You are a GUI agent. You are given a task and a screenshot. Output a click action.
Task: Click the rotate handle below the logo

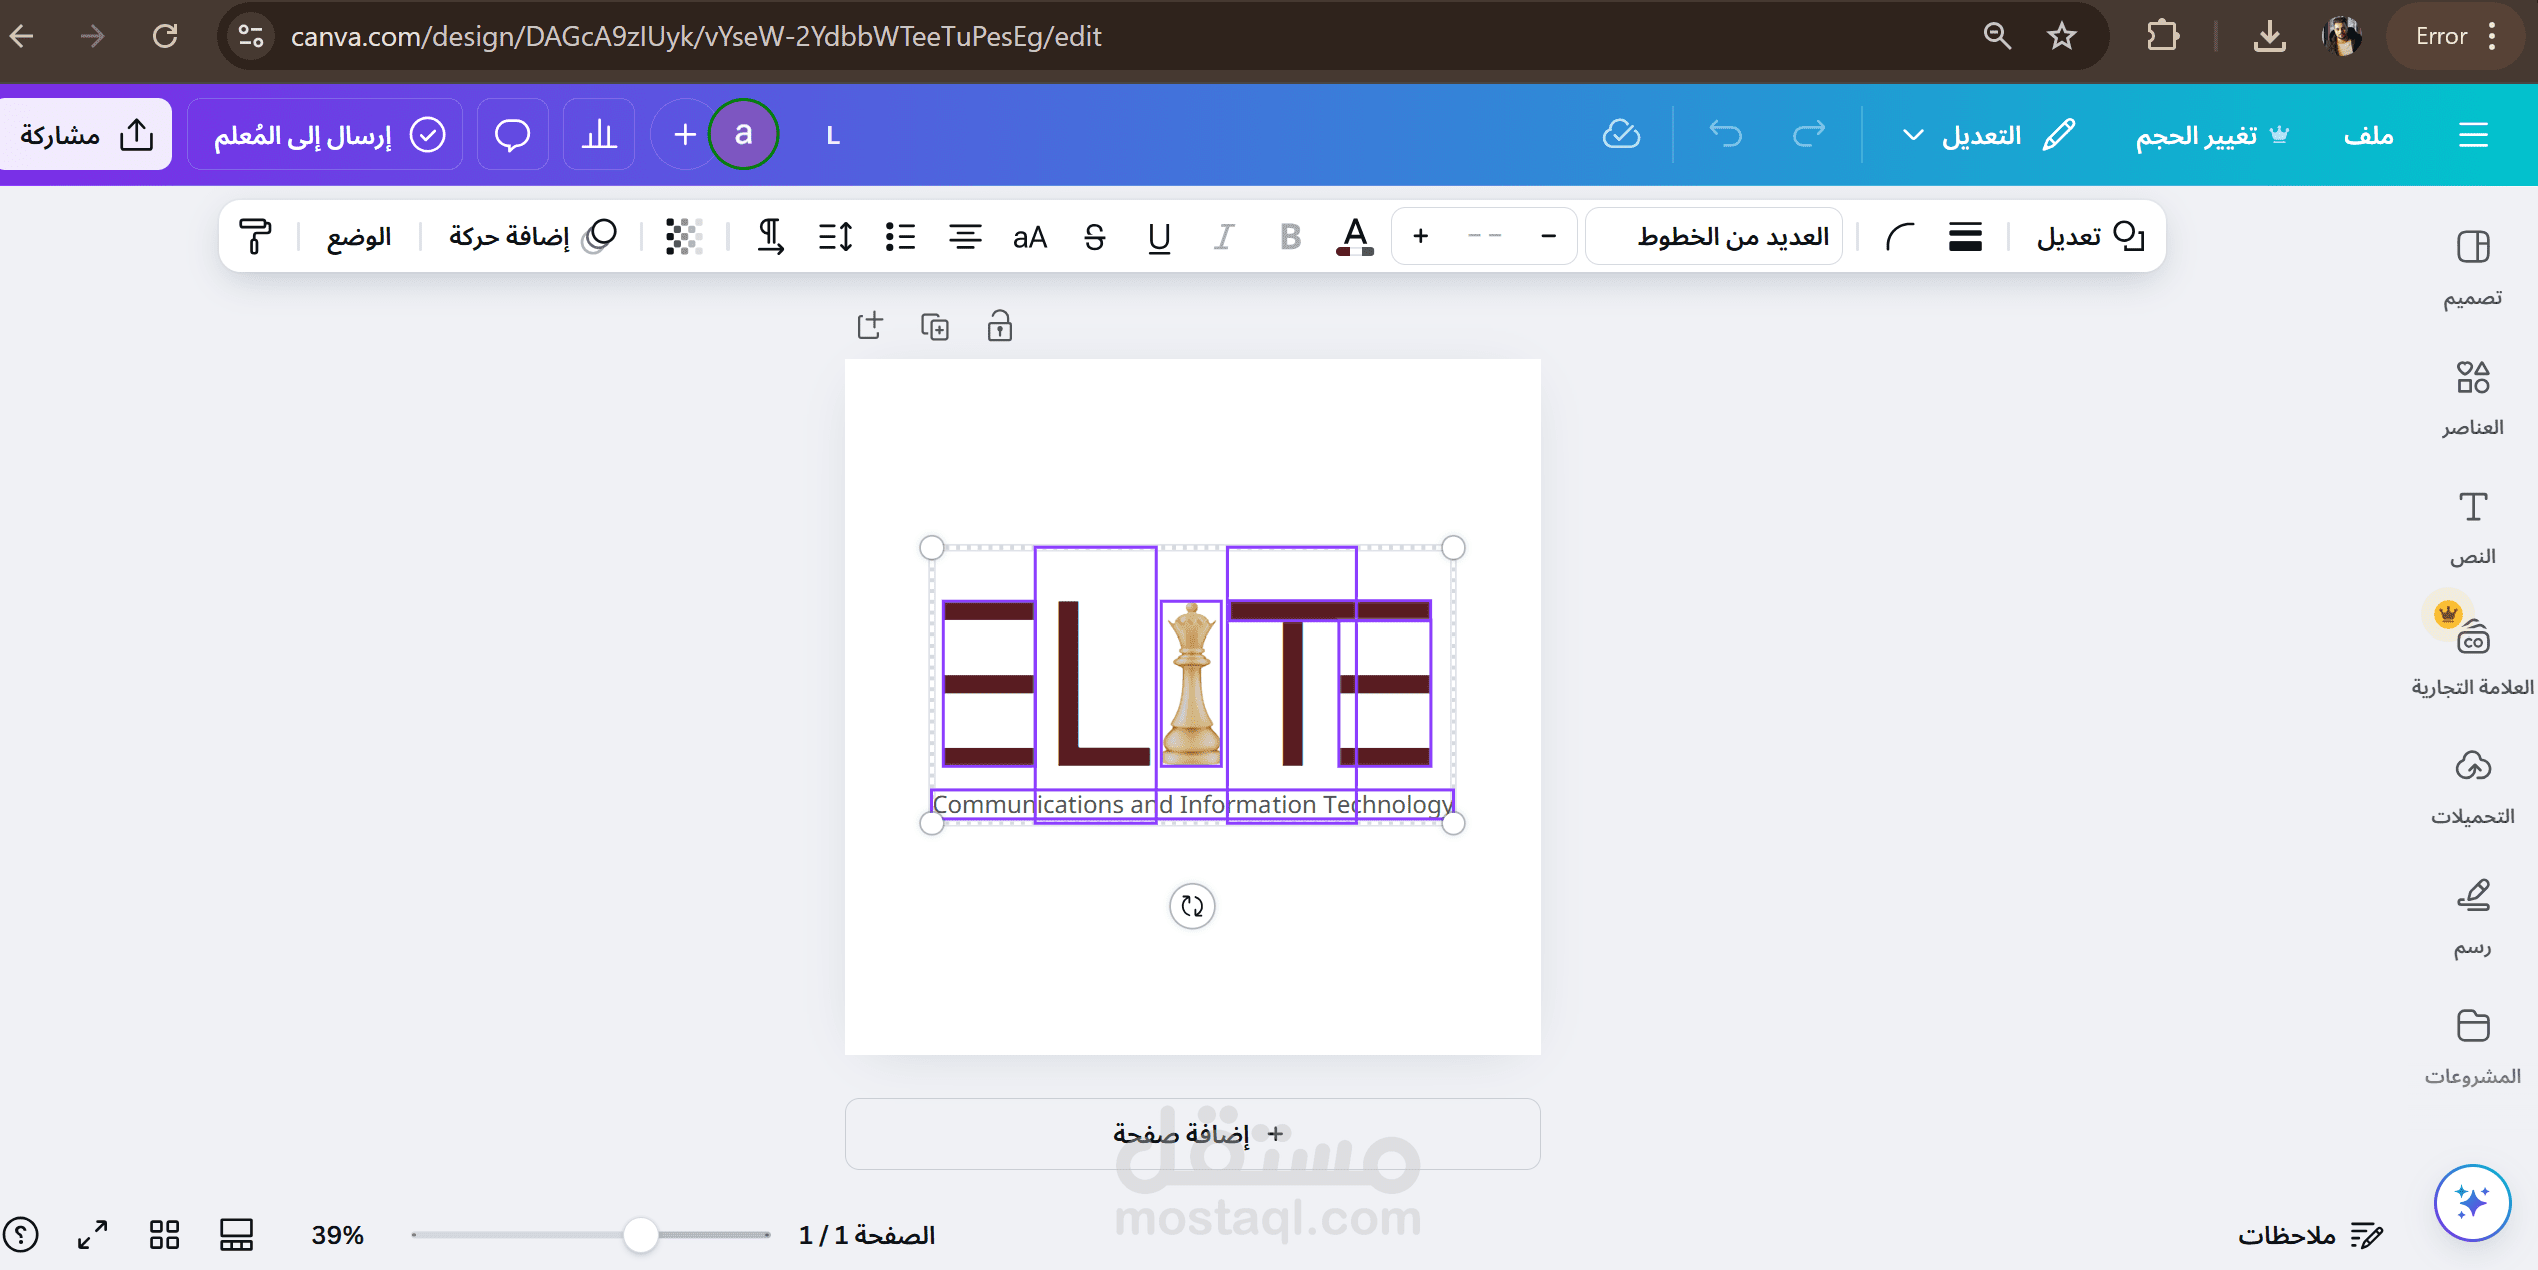point(1192,906)
